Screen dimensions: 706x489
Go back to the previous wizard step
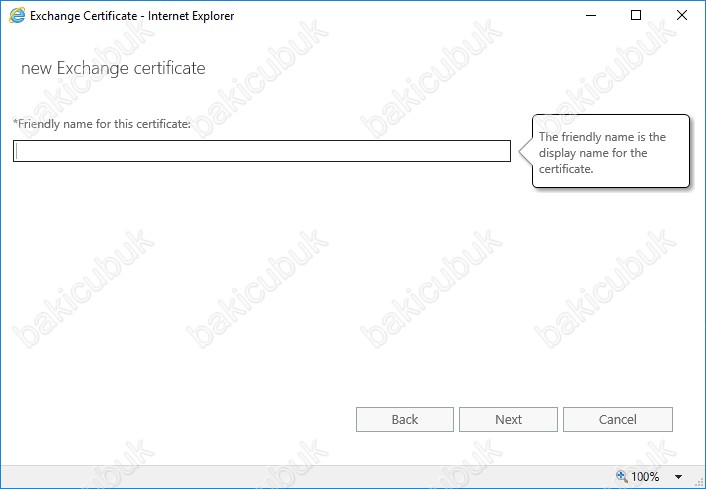click(x=405, y=420)
